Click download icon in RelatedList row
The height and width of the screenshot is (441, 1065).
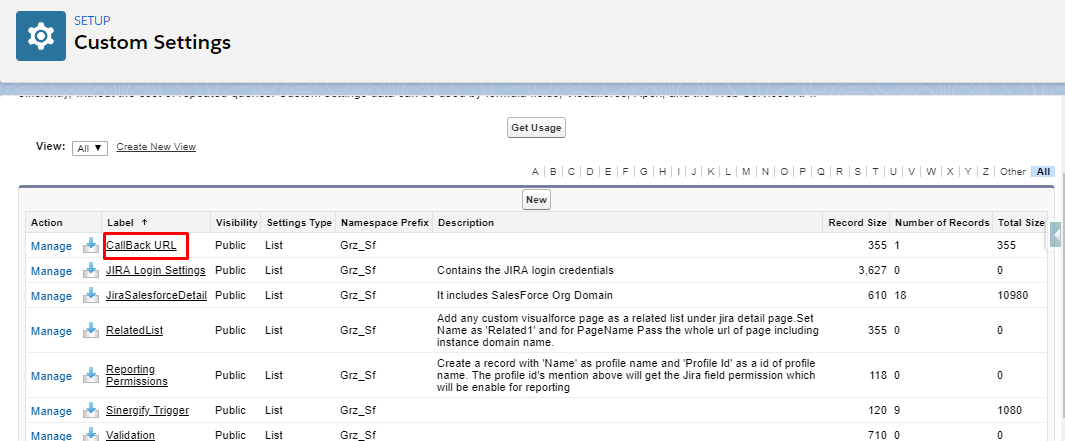91,330
